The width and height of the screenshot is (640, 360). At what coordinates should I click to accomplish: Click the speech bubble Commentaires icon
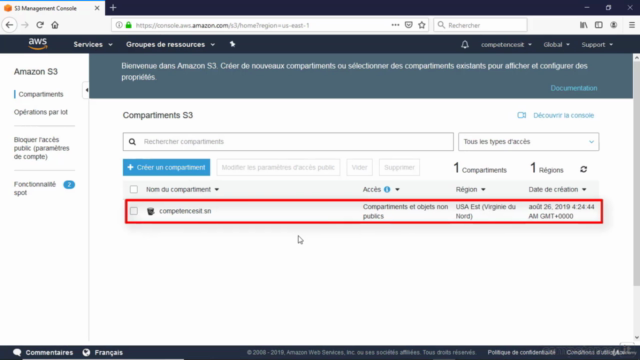pos(17,352)
